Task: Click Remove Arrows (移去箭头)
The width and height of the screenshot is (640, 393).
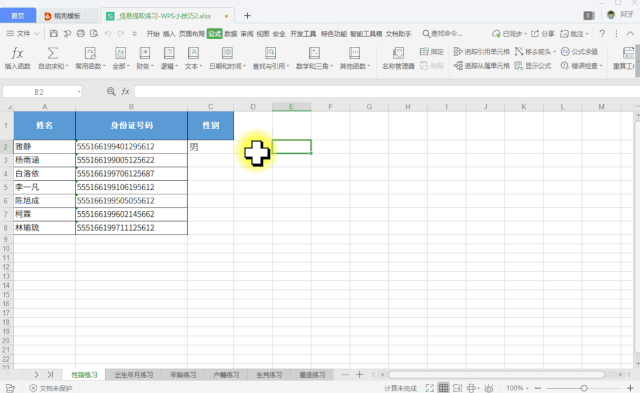Action: (x=535, y=51)
